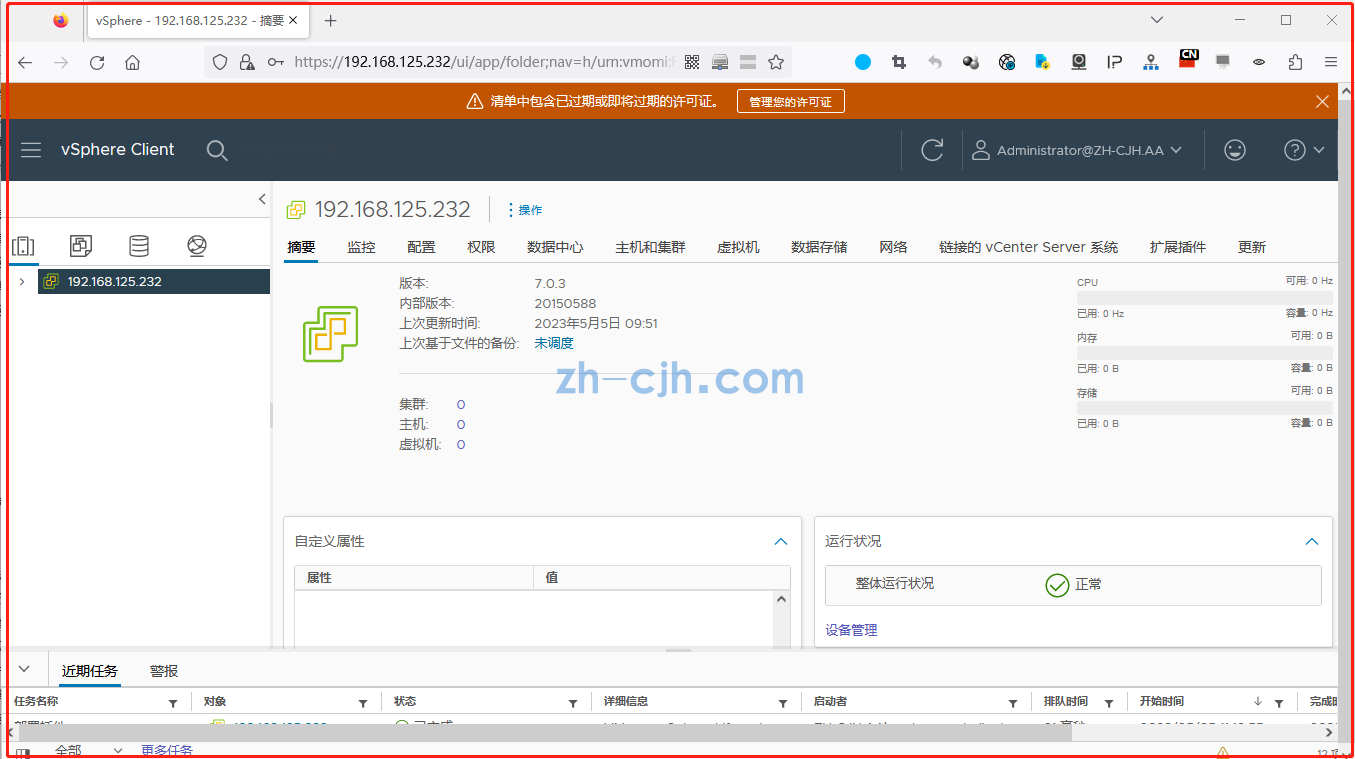This screenshot has width=1355, height=759.
Task: Filter the 状态 column
Action: 573,703
